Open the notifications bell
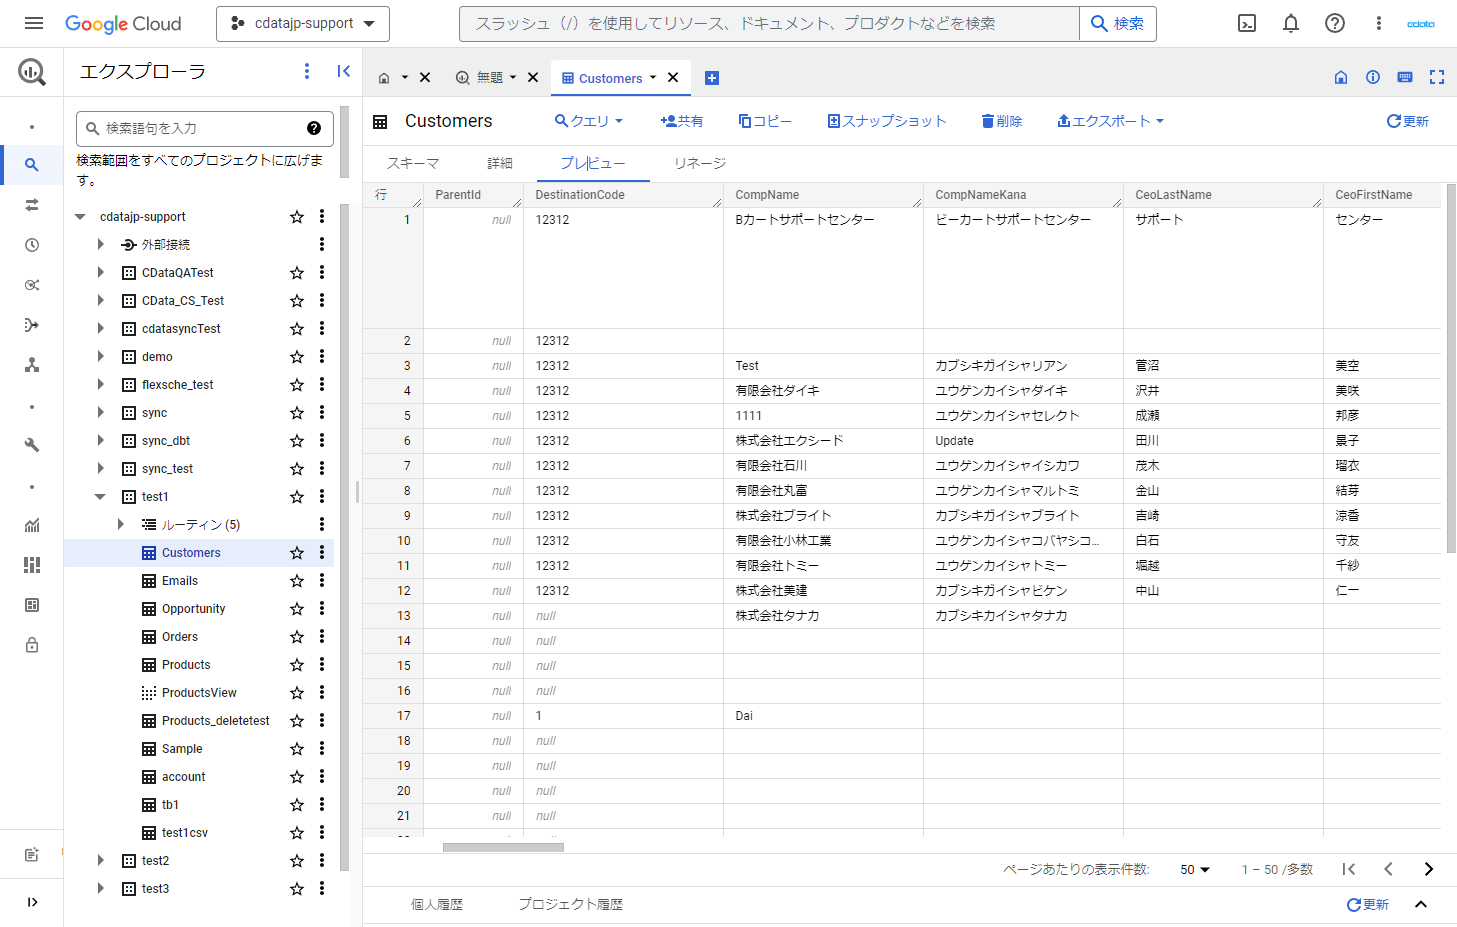This screenshot has width=1457, height=927. tap(1291, 23)
